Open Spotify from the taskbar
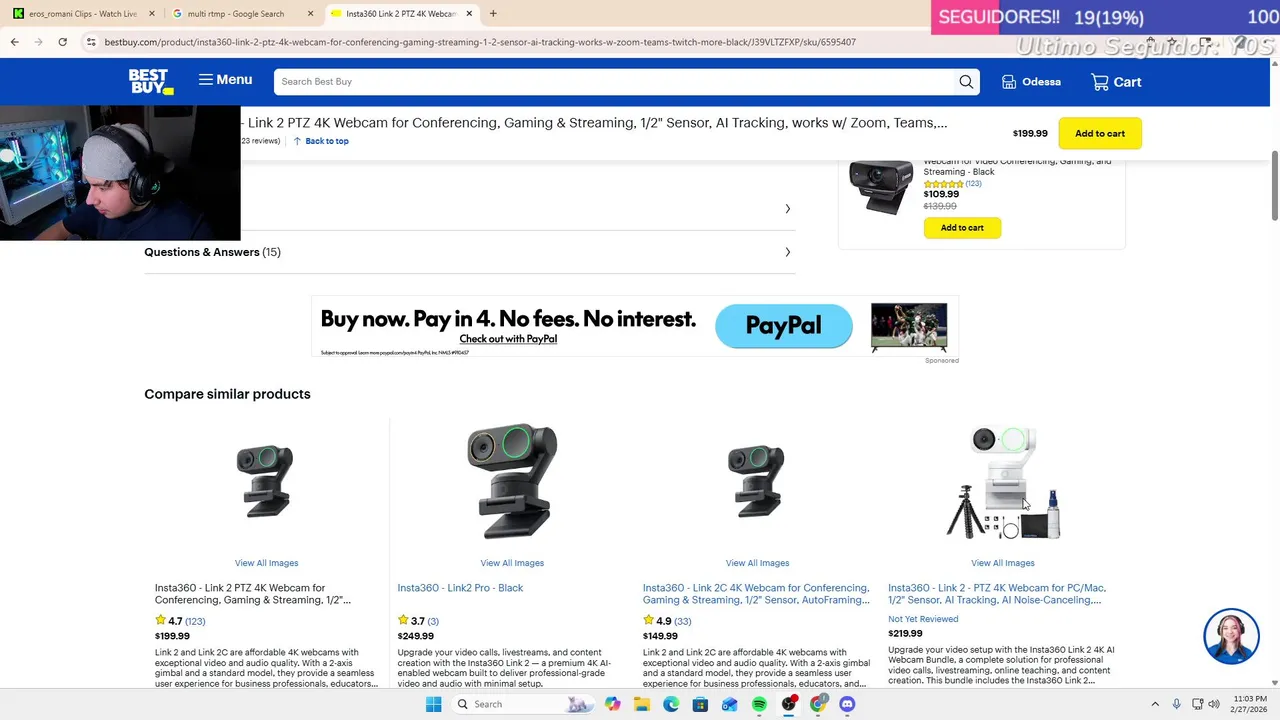Viewport: 1280px width, 720px height. click(759, 704)
